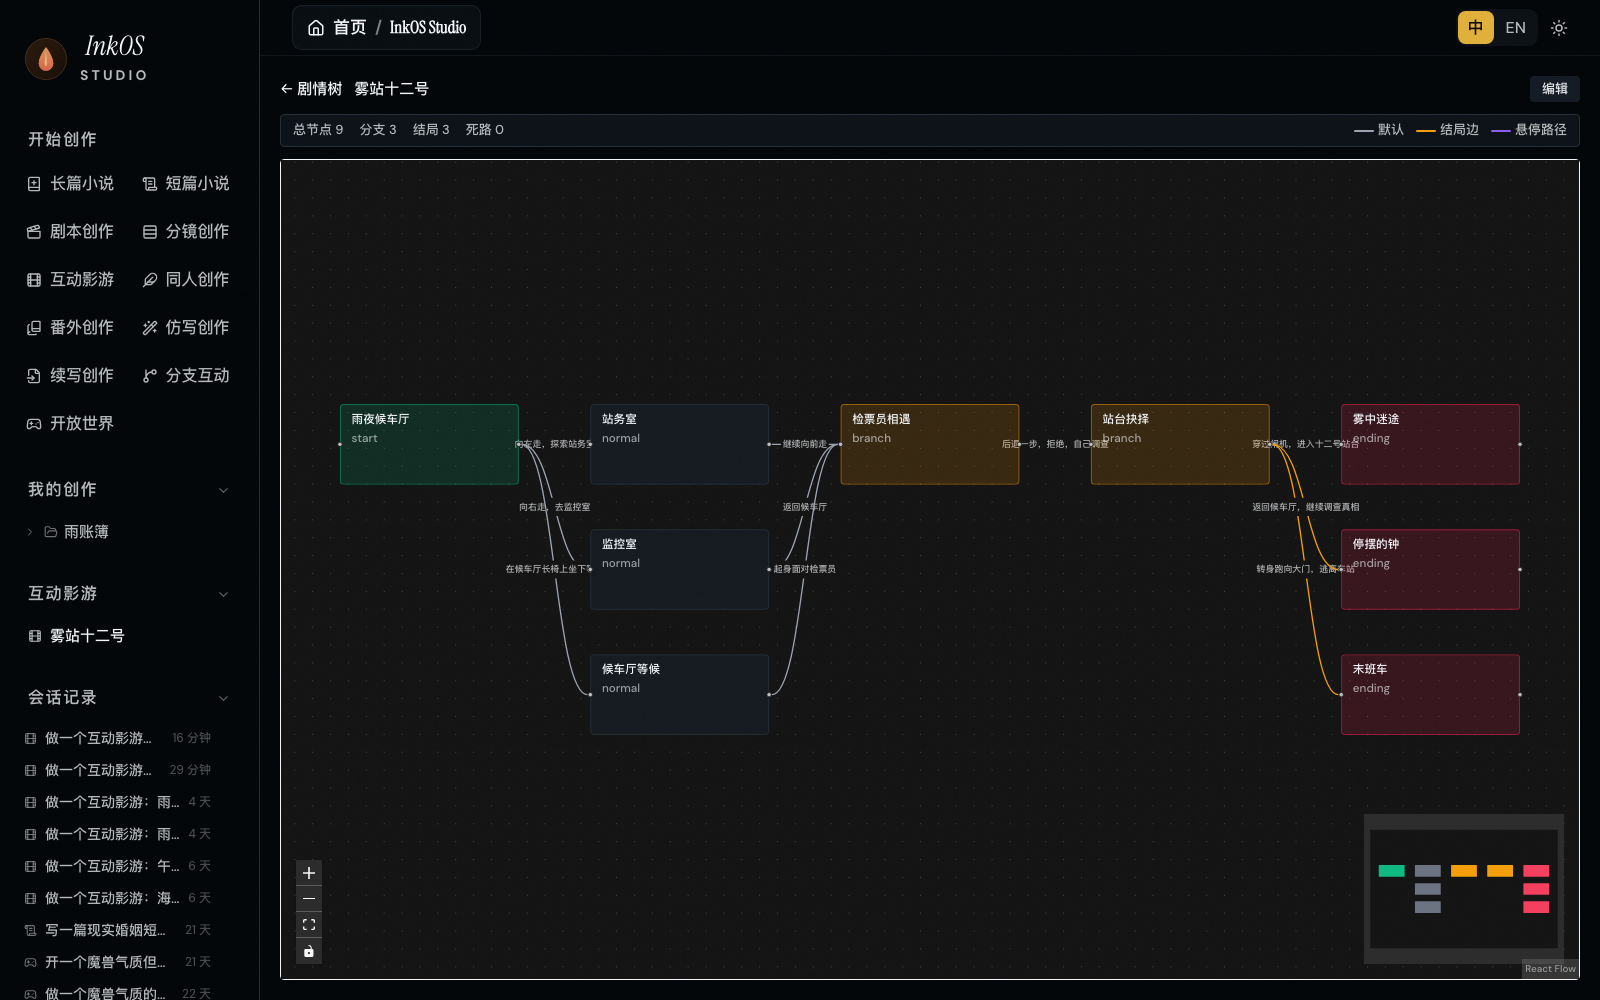Open 短篇小说 creation
The height and width of the screenshot is (1000, 1600).
click(186, 184)
